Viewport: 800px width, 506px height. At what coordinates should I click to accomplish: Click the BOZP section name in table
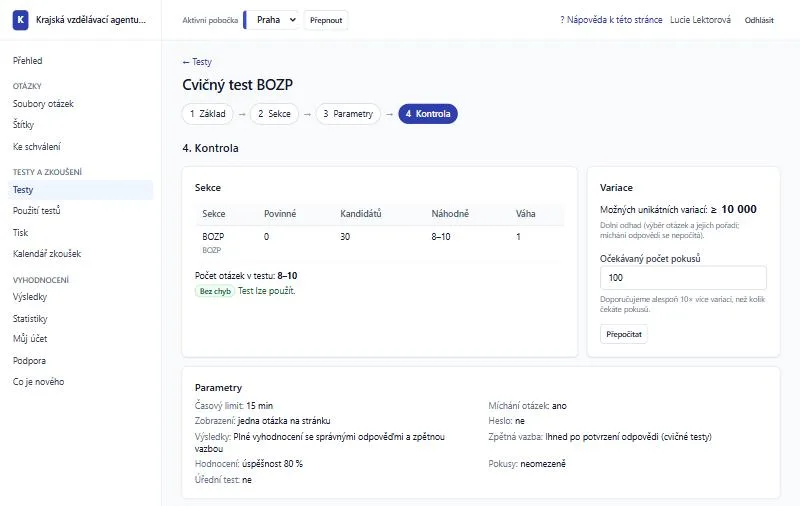pos(213,237)
